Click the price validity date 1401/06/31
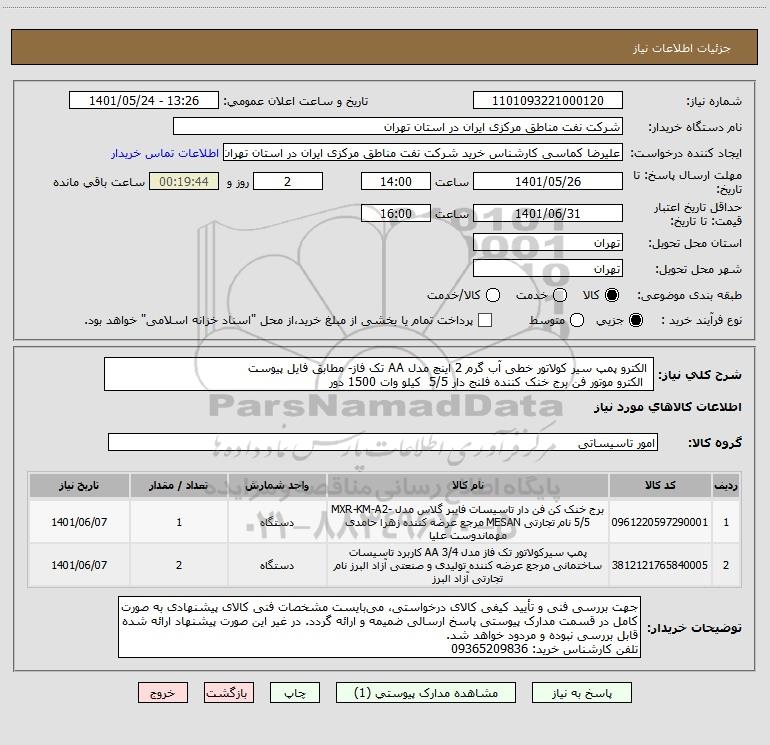Viewport: 770px width, 745px height. [548, 213]
